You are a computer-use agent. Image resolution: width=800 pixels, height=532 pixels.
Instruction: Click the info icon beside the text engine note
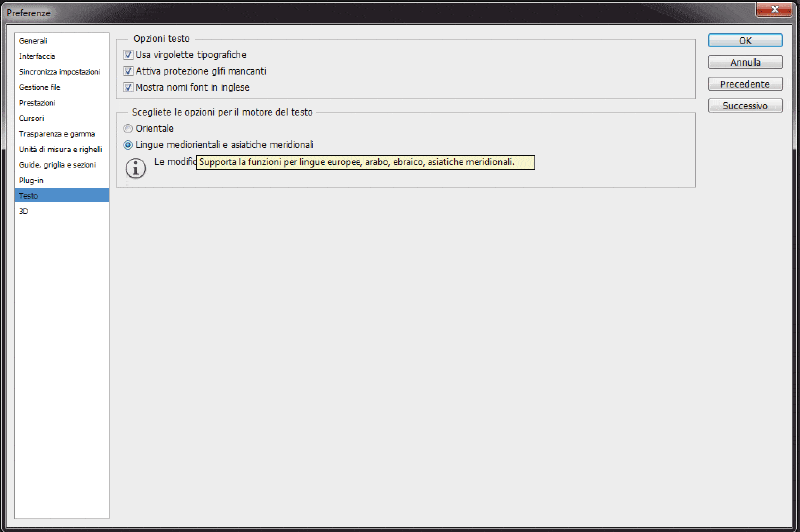[x=137, y=167]
